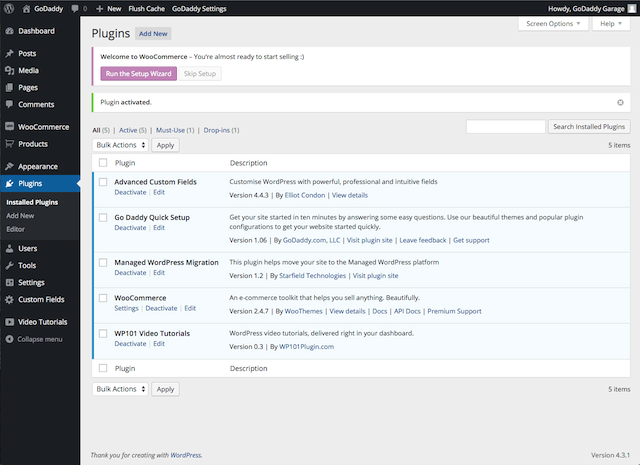Click the Add New button beside Plugins heading
Screen dimensions: 640x465
[x=153, y=34]
